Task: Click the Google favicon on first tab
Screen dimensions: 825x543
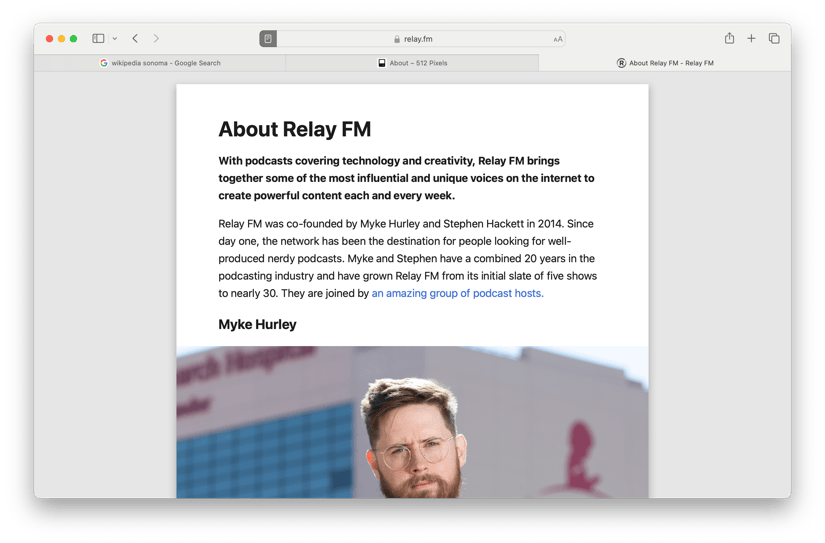Action: [x=104, y=63]
